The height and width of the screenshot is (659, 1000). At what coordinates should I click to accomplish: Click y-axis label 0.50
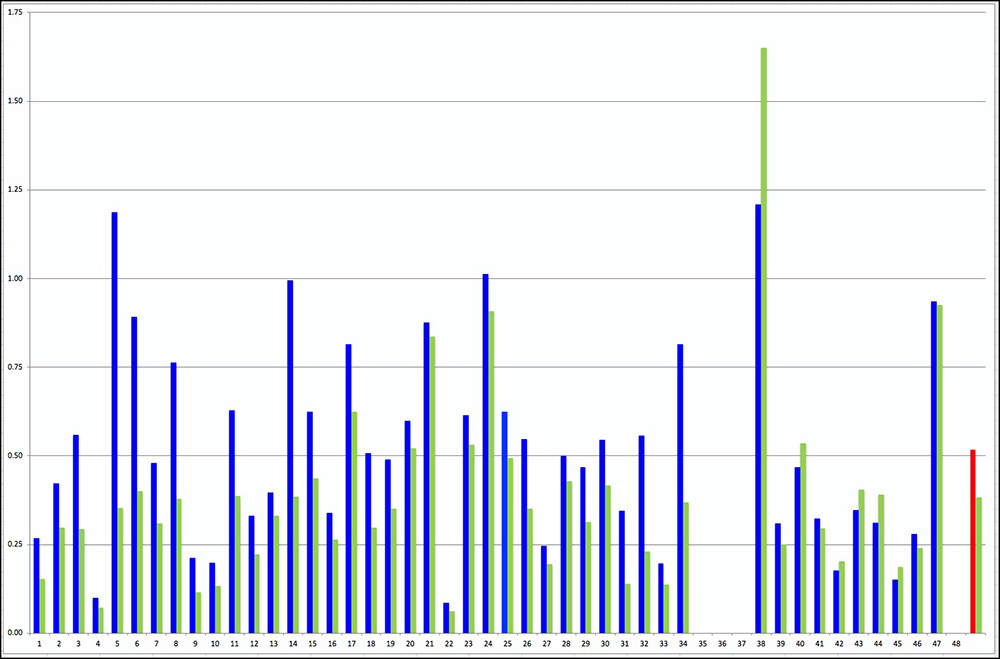16,456
